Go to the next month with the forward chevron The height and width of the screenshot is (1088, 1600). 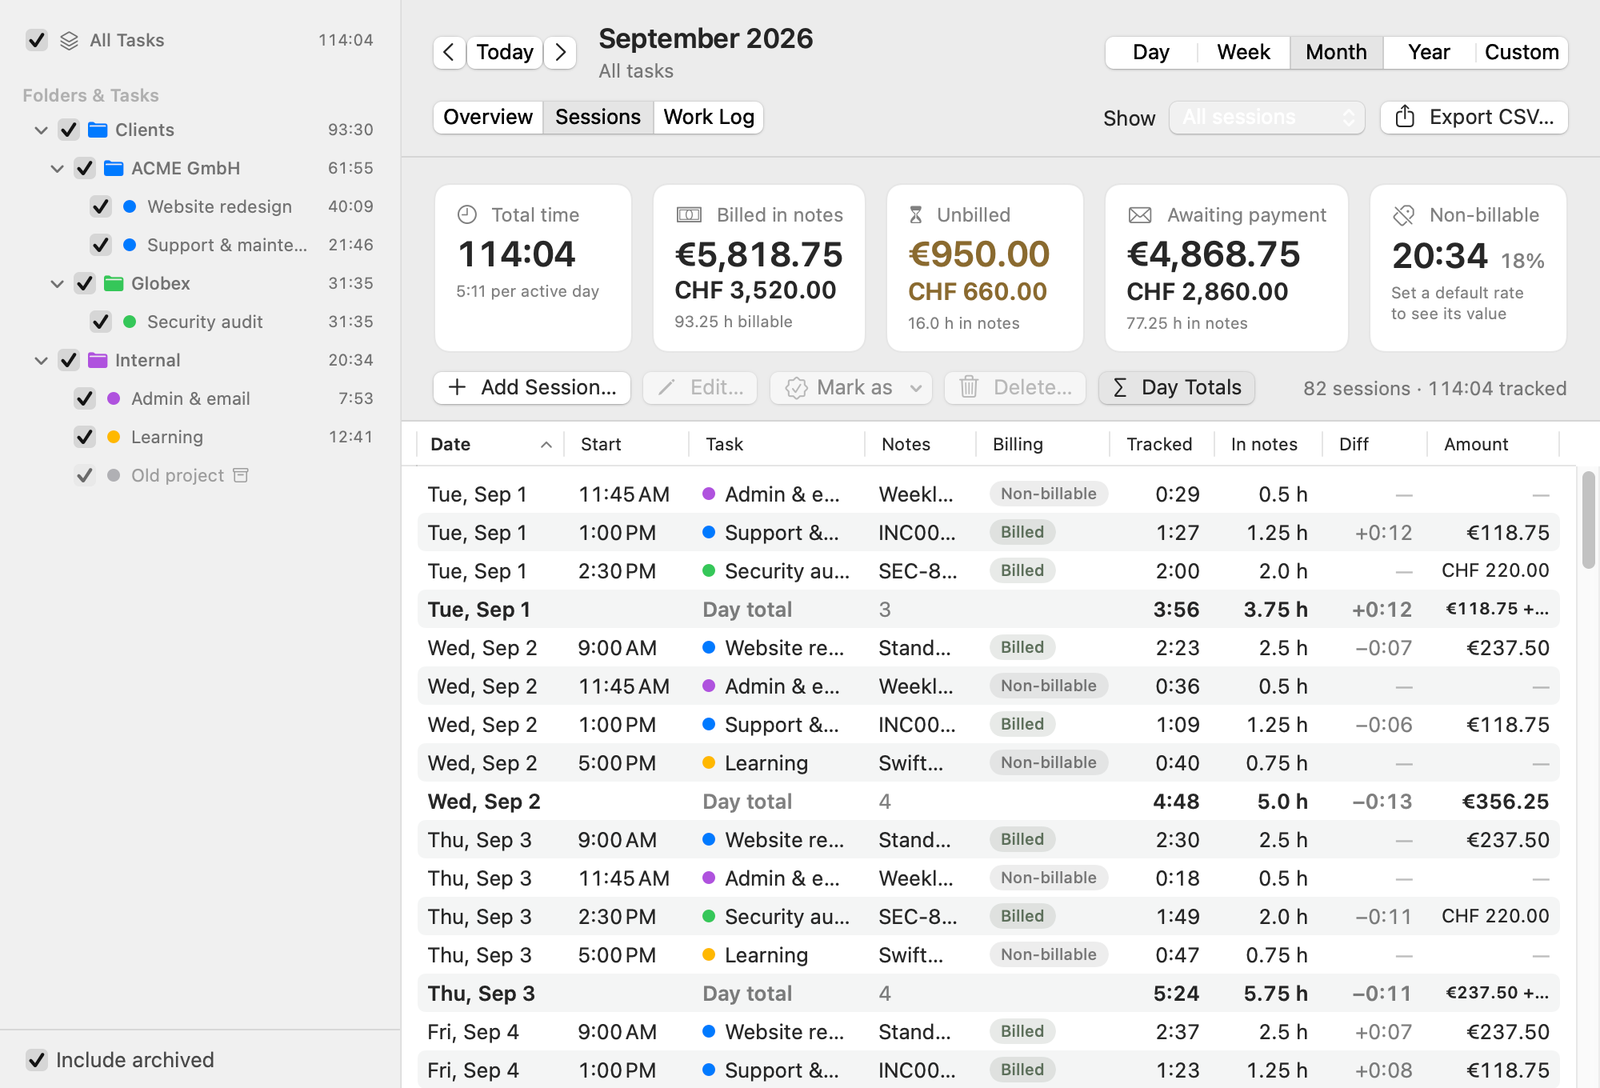tap(561, 52)
